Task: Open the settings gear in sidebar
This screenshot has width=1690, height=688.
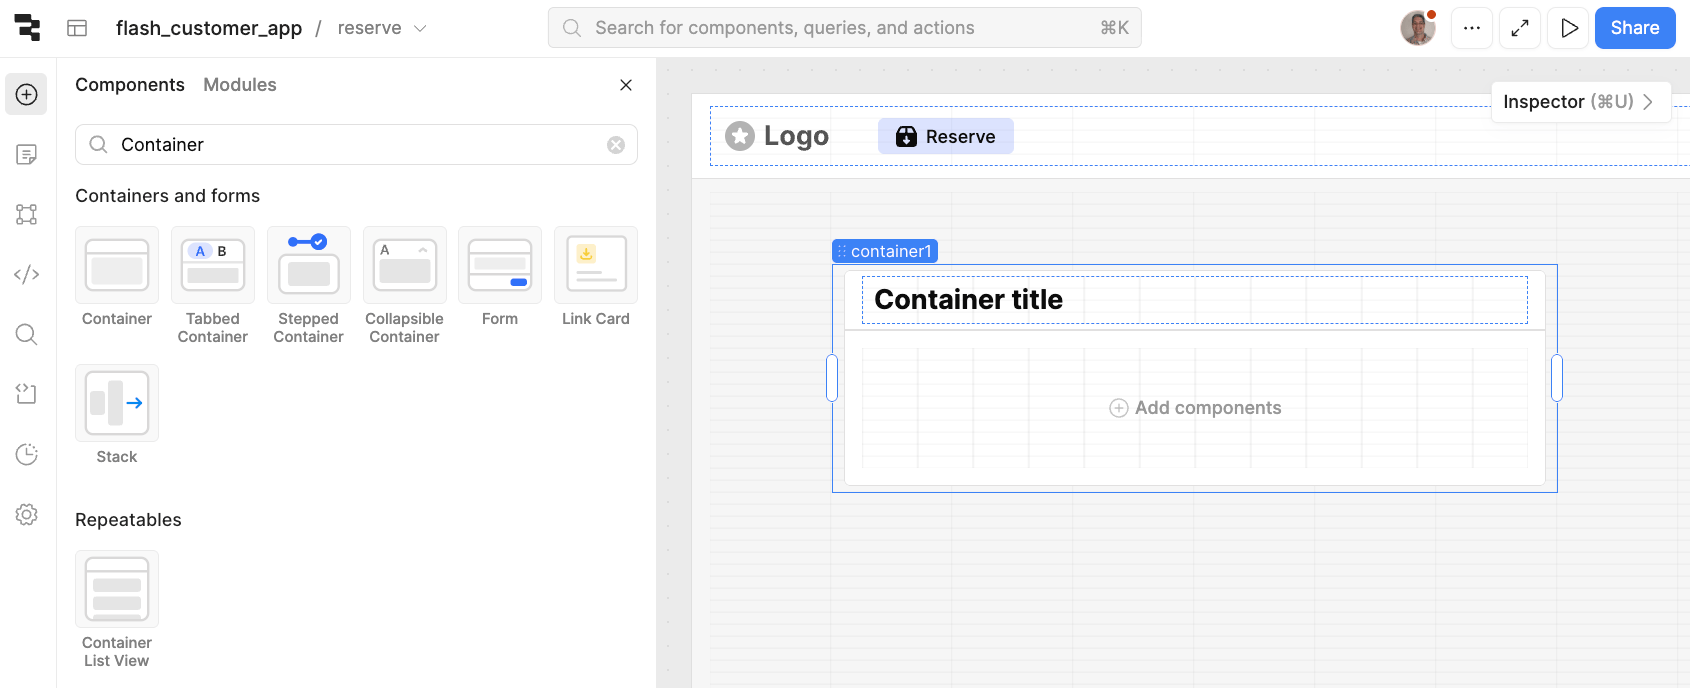Action: pyautogui.click(x=27, y=514)
